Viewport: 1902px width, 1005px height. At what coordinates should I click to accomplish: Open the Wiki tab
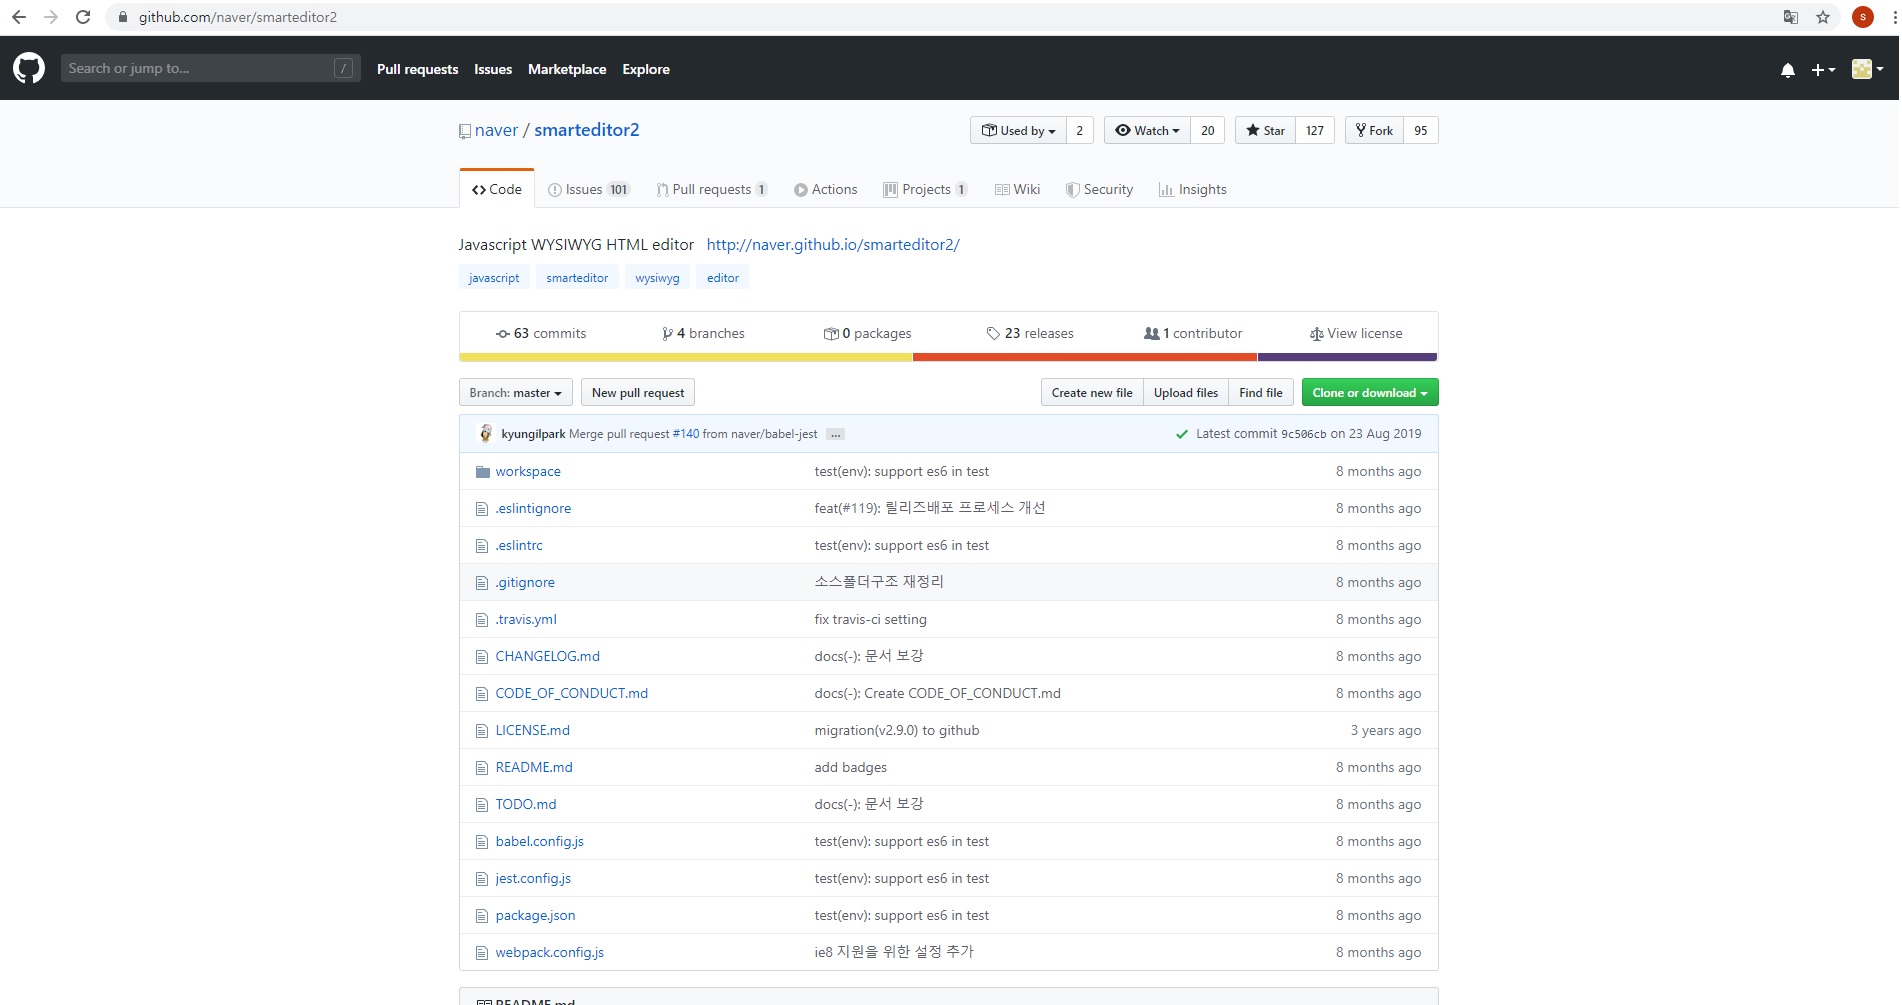1018,190
